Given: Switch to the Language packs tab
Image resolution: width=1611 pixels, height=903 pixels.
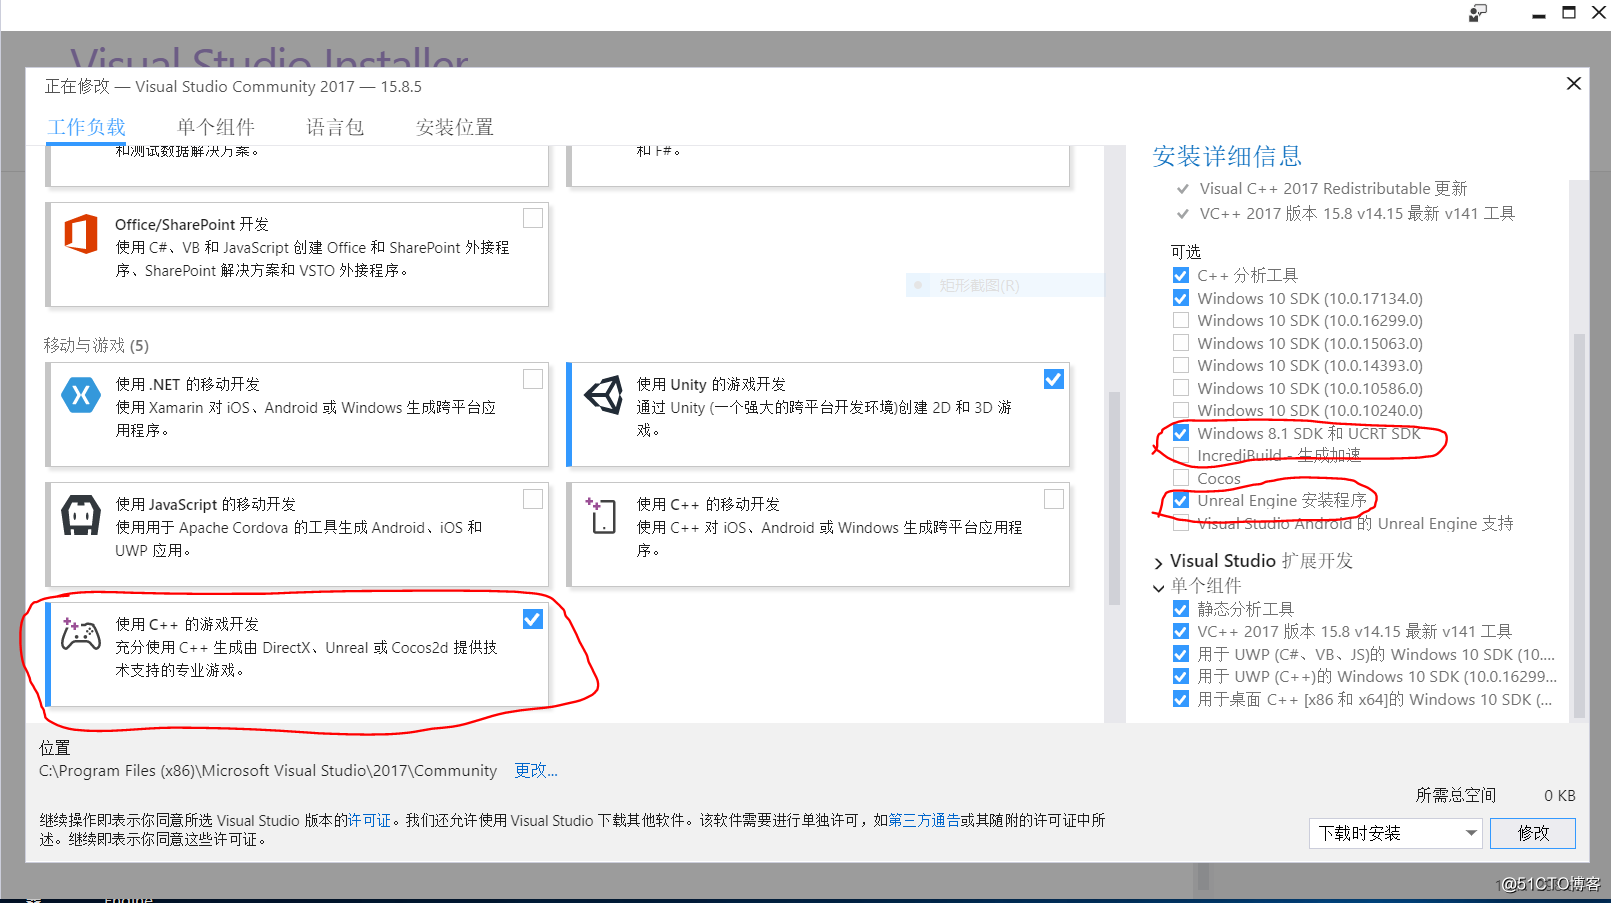Looking at the screenshot, I should click(335, 127).
